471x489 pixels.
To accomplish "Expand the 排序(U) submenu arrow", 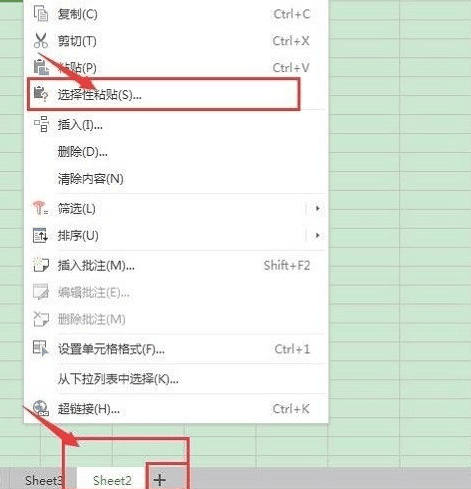I will pyautogui.click(x=317, y=235).
